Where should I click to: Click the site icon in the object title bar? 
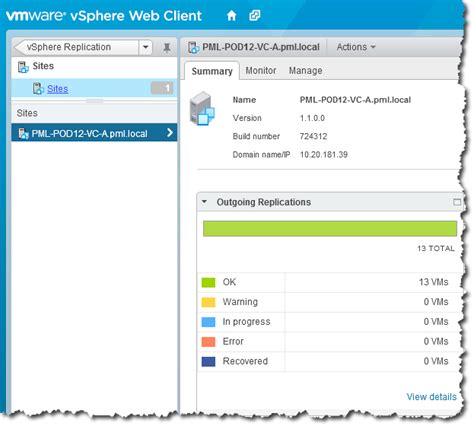click(x=194, y=47)
